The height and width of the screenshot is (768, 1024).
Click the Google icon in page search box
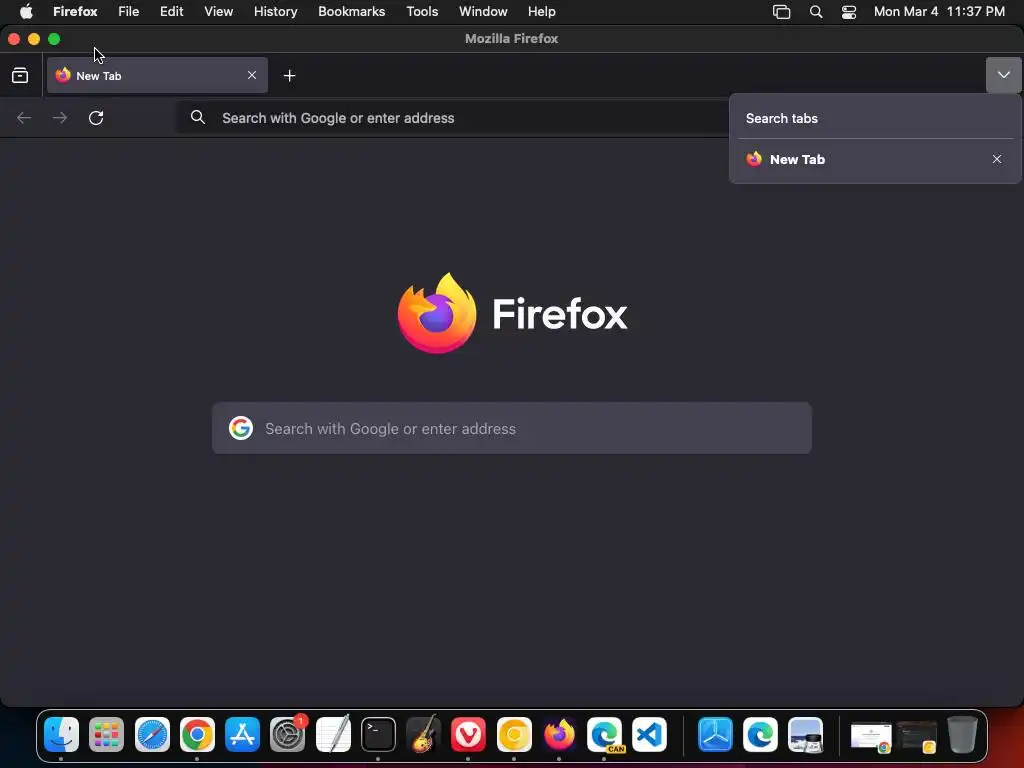pos(241,428)
